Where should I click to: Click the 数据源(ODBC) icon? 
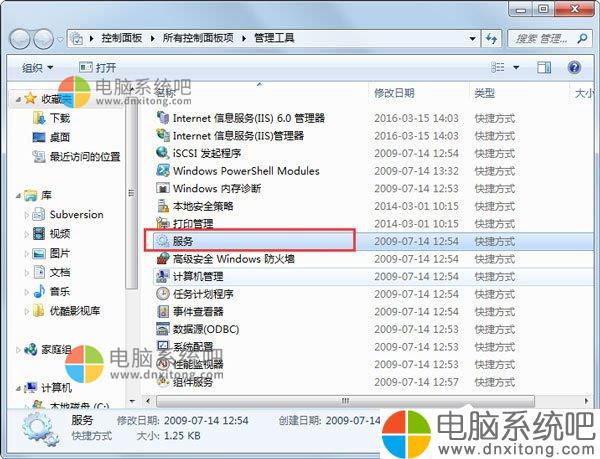(164, 329)
